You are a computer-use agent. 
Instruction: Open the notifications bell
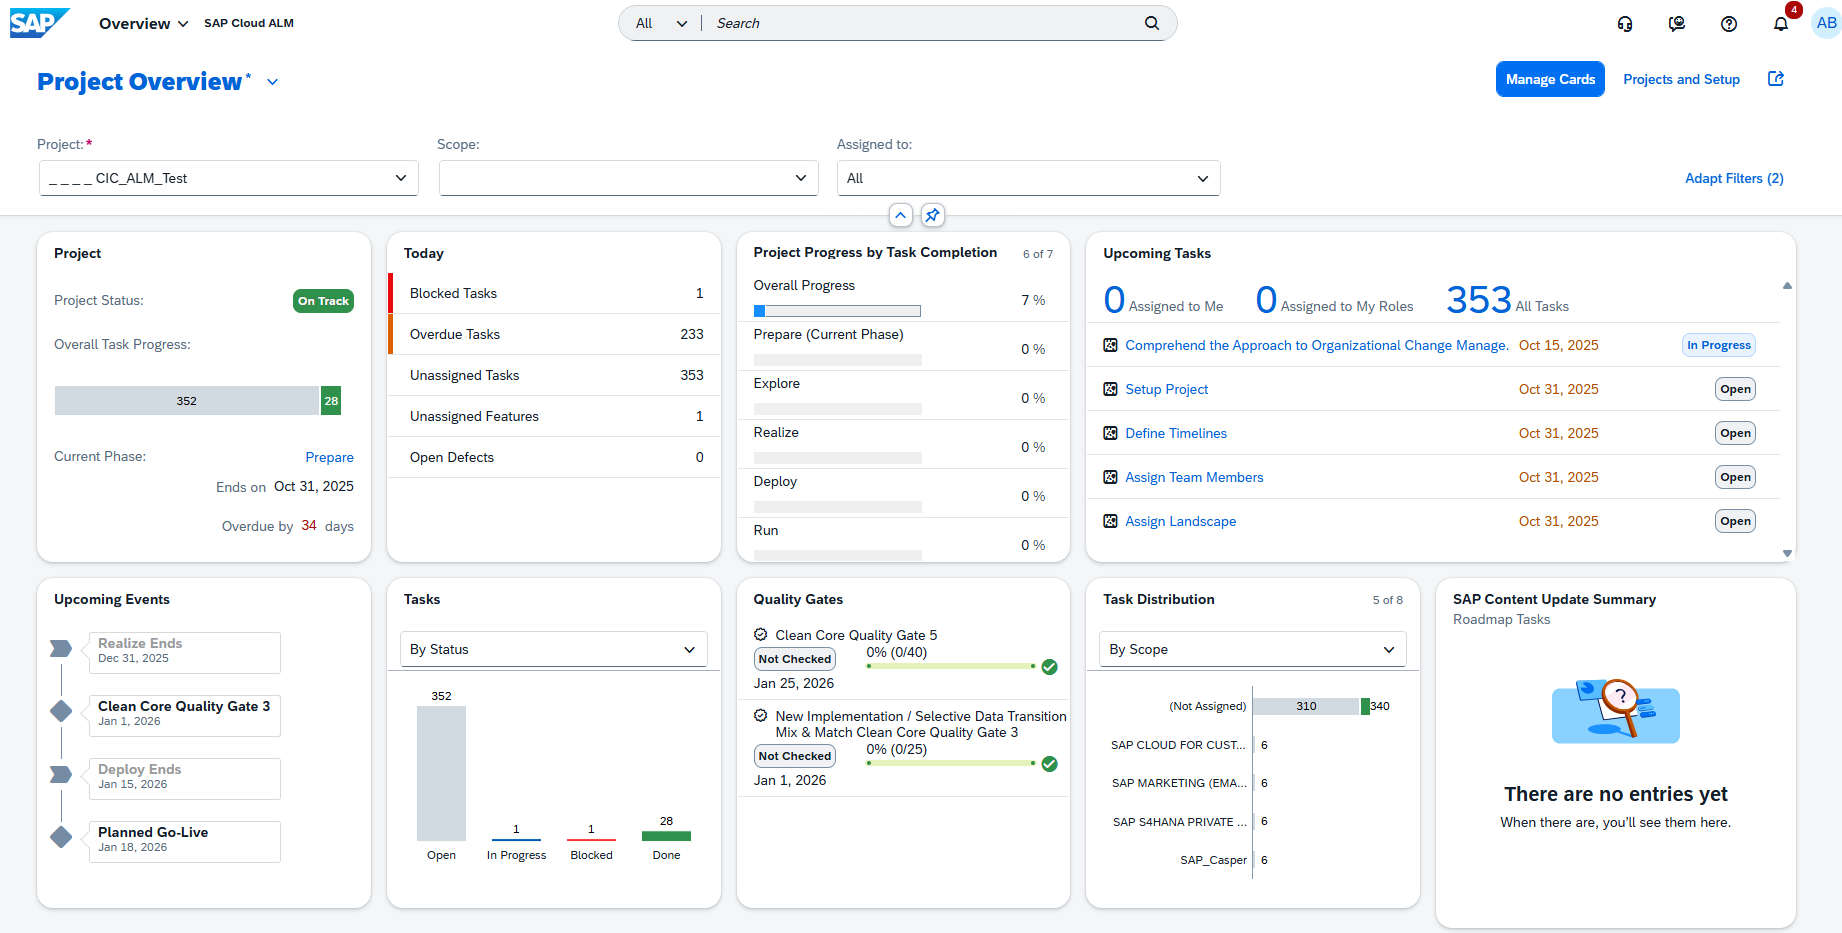pyautogui.click(x=1780, y=24)
